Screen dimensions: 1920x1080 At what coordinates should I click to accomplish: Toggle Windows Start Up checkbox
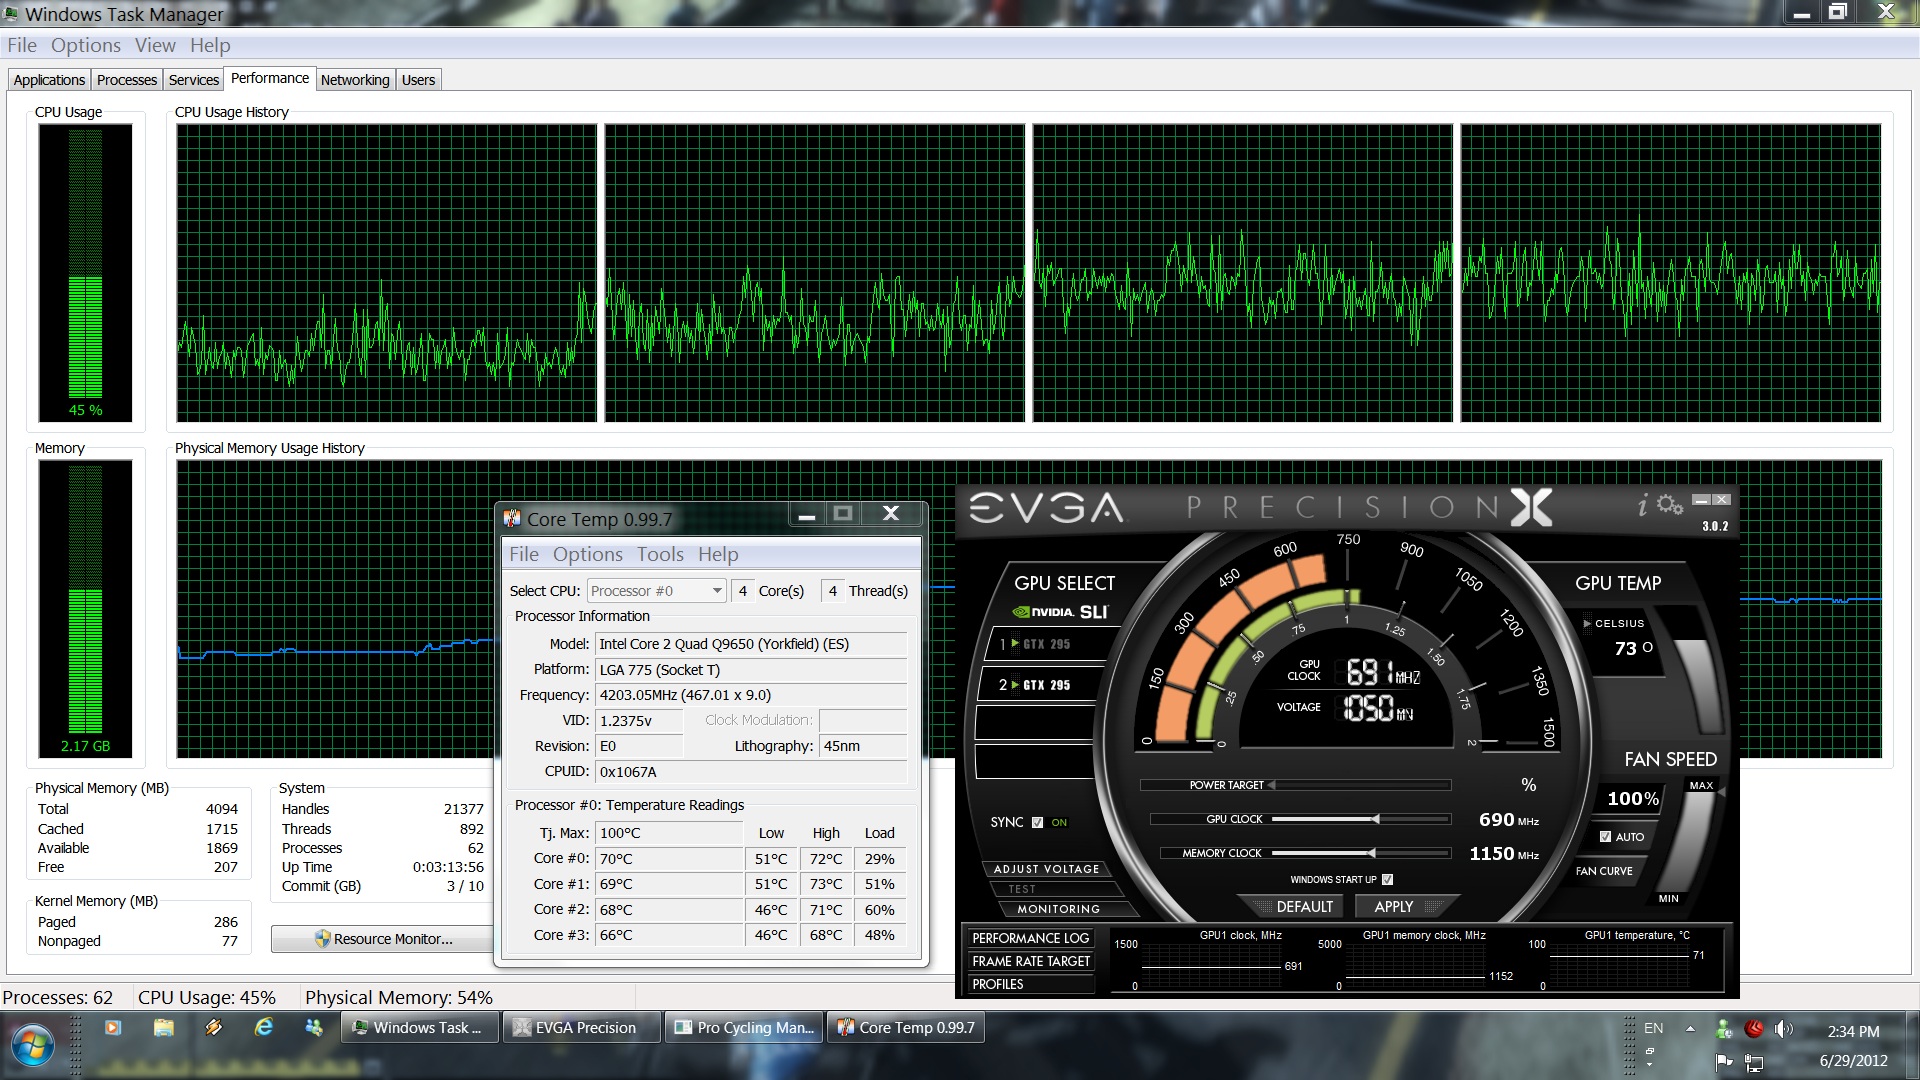click(1387, 880)
